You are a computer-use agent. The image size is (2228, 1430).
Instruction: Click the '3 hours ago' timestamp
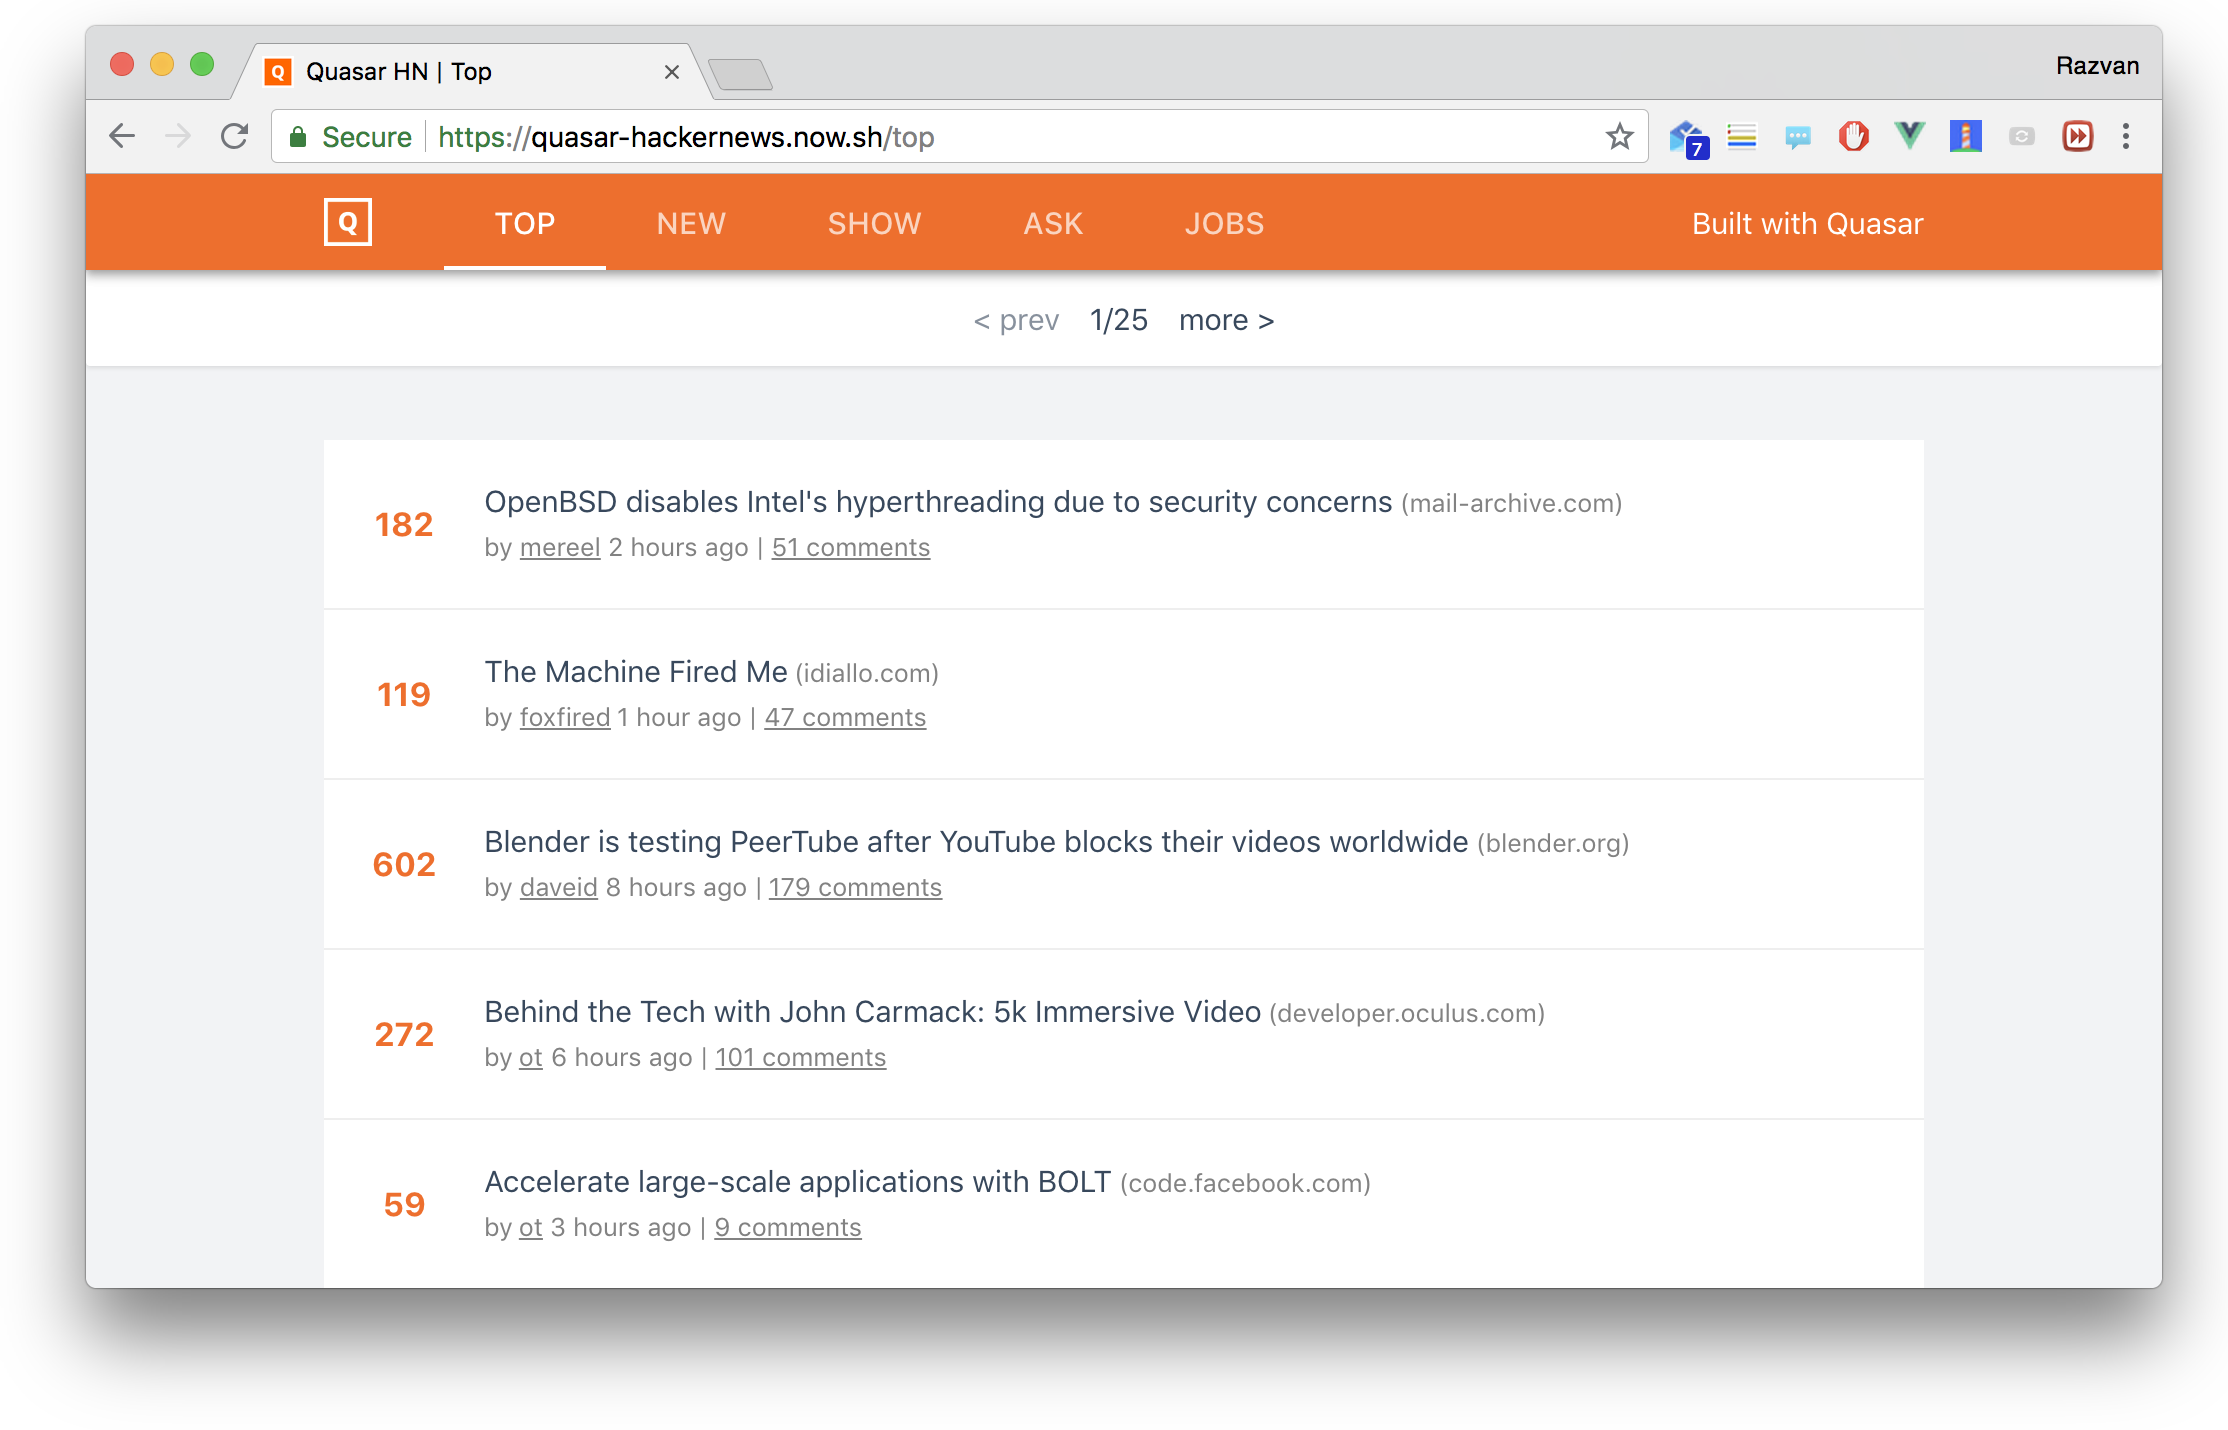coord(621,1227)
